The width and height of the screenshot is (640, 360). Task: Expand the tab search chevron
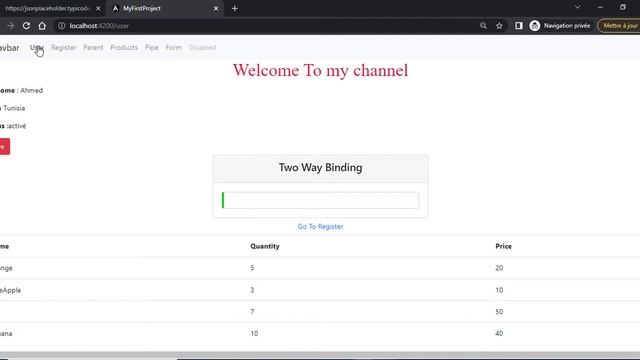click(578, 7)
